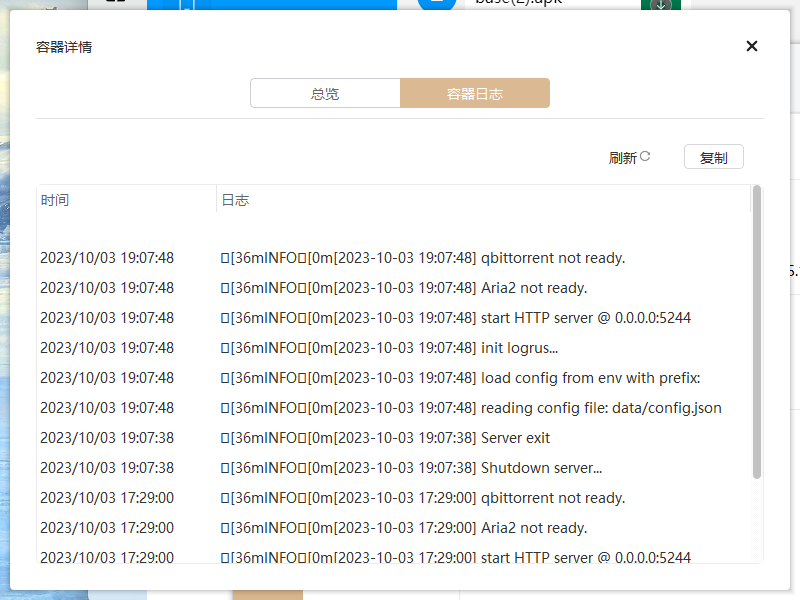Click the timestamp in the init logrus row
The width and height of the screenshot is (800, 600).
pyautogui.click(x=107, y=348)
